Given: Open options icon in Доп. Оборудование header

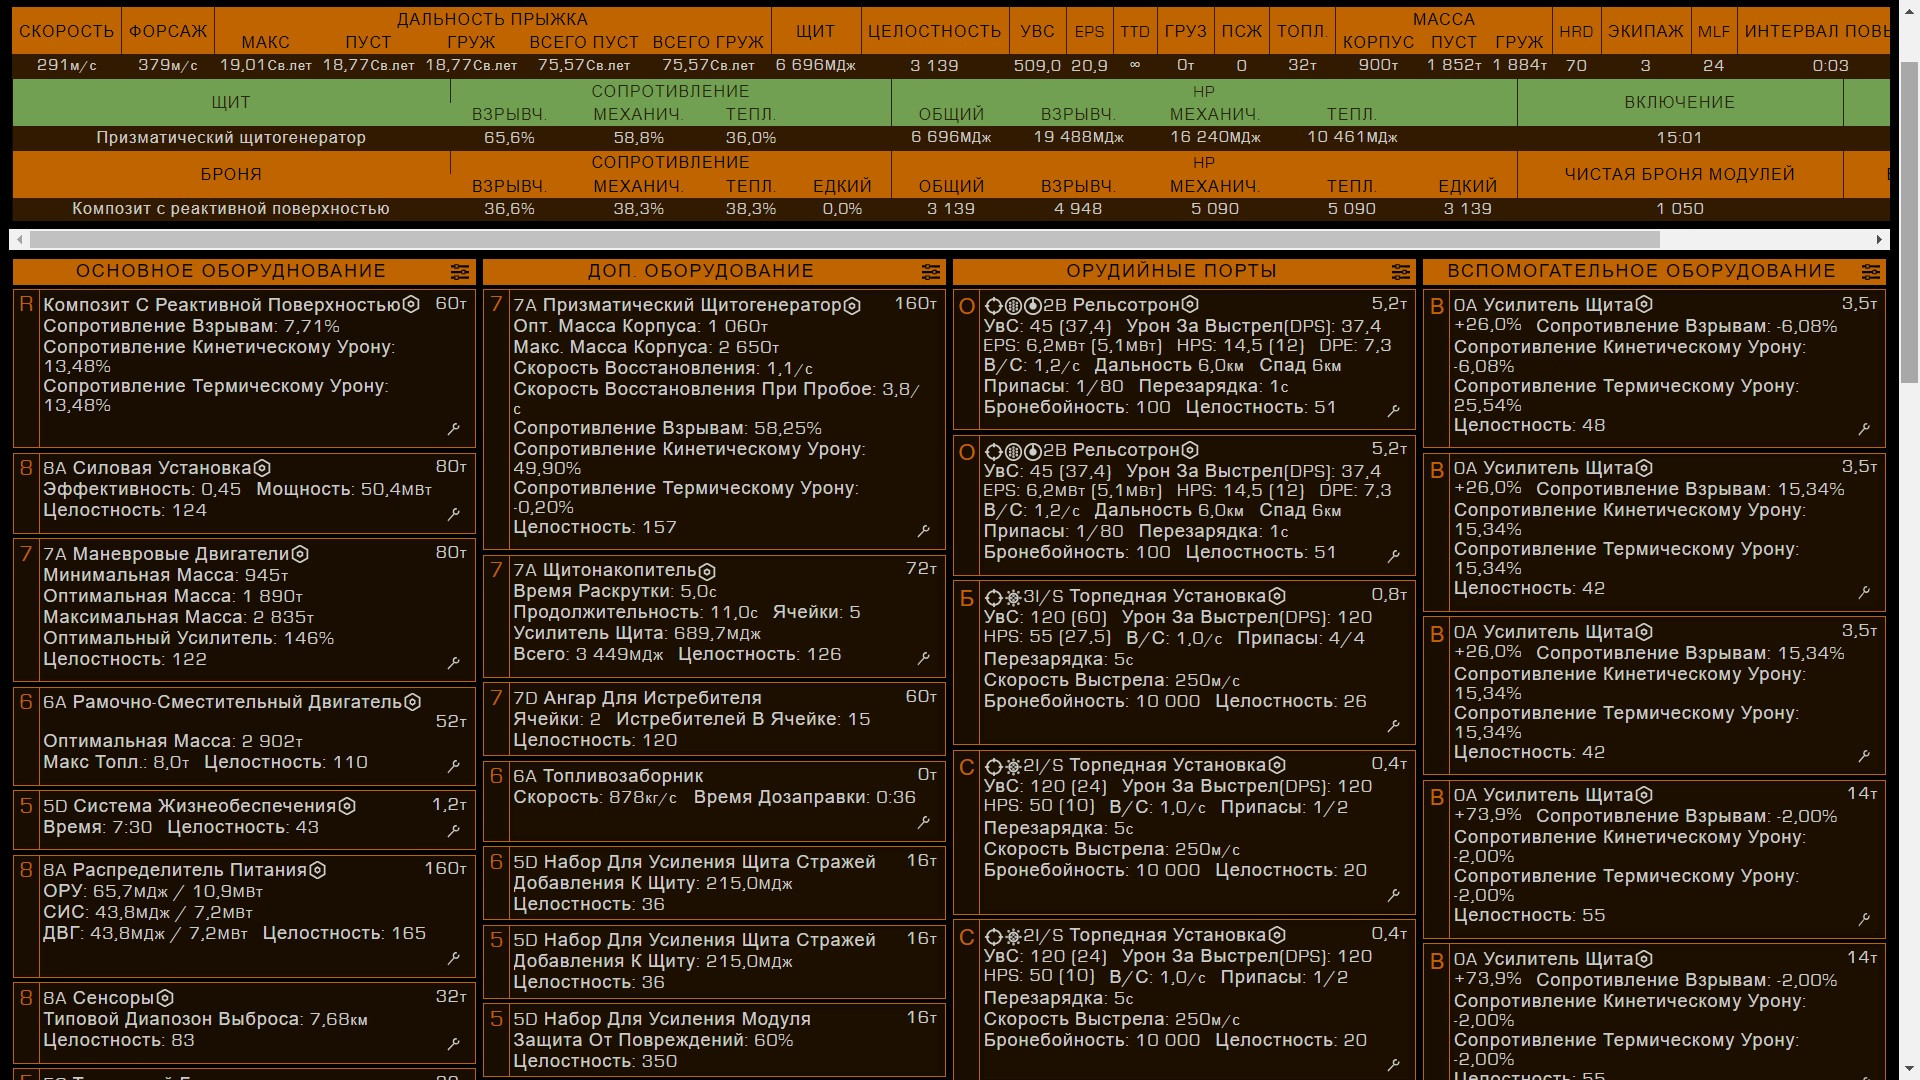Looking at the screenshot, I should [930, 272].
